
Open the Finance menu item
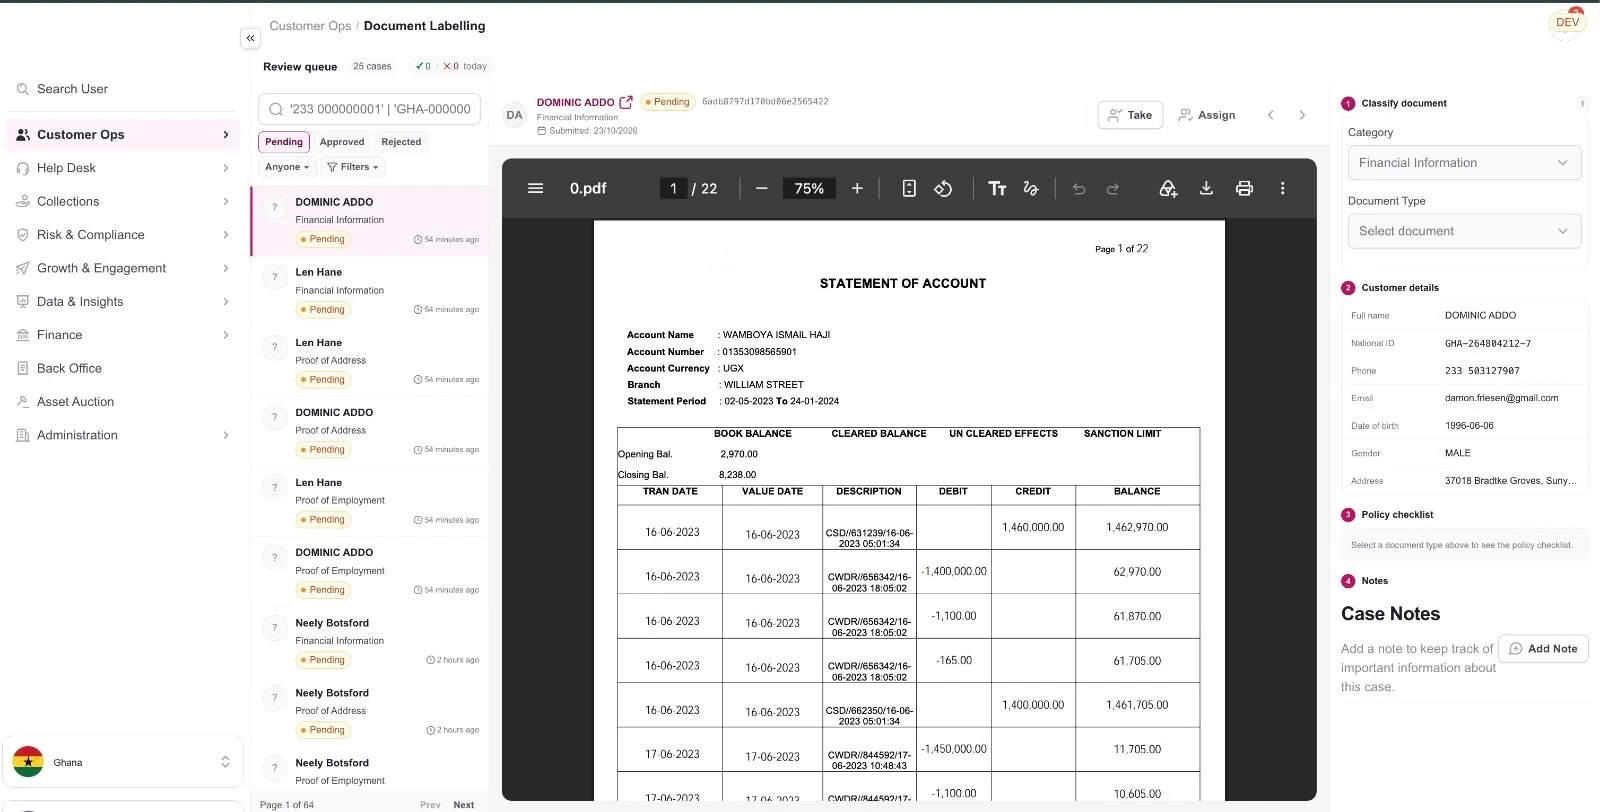[x=123, y=335]
